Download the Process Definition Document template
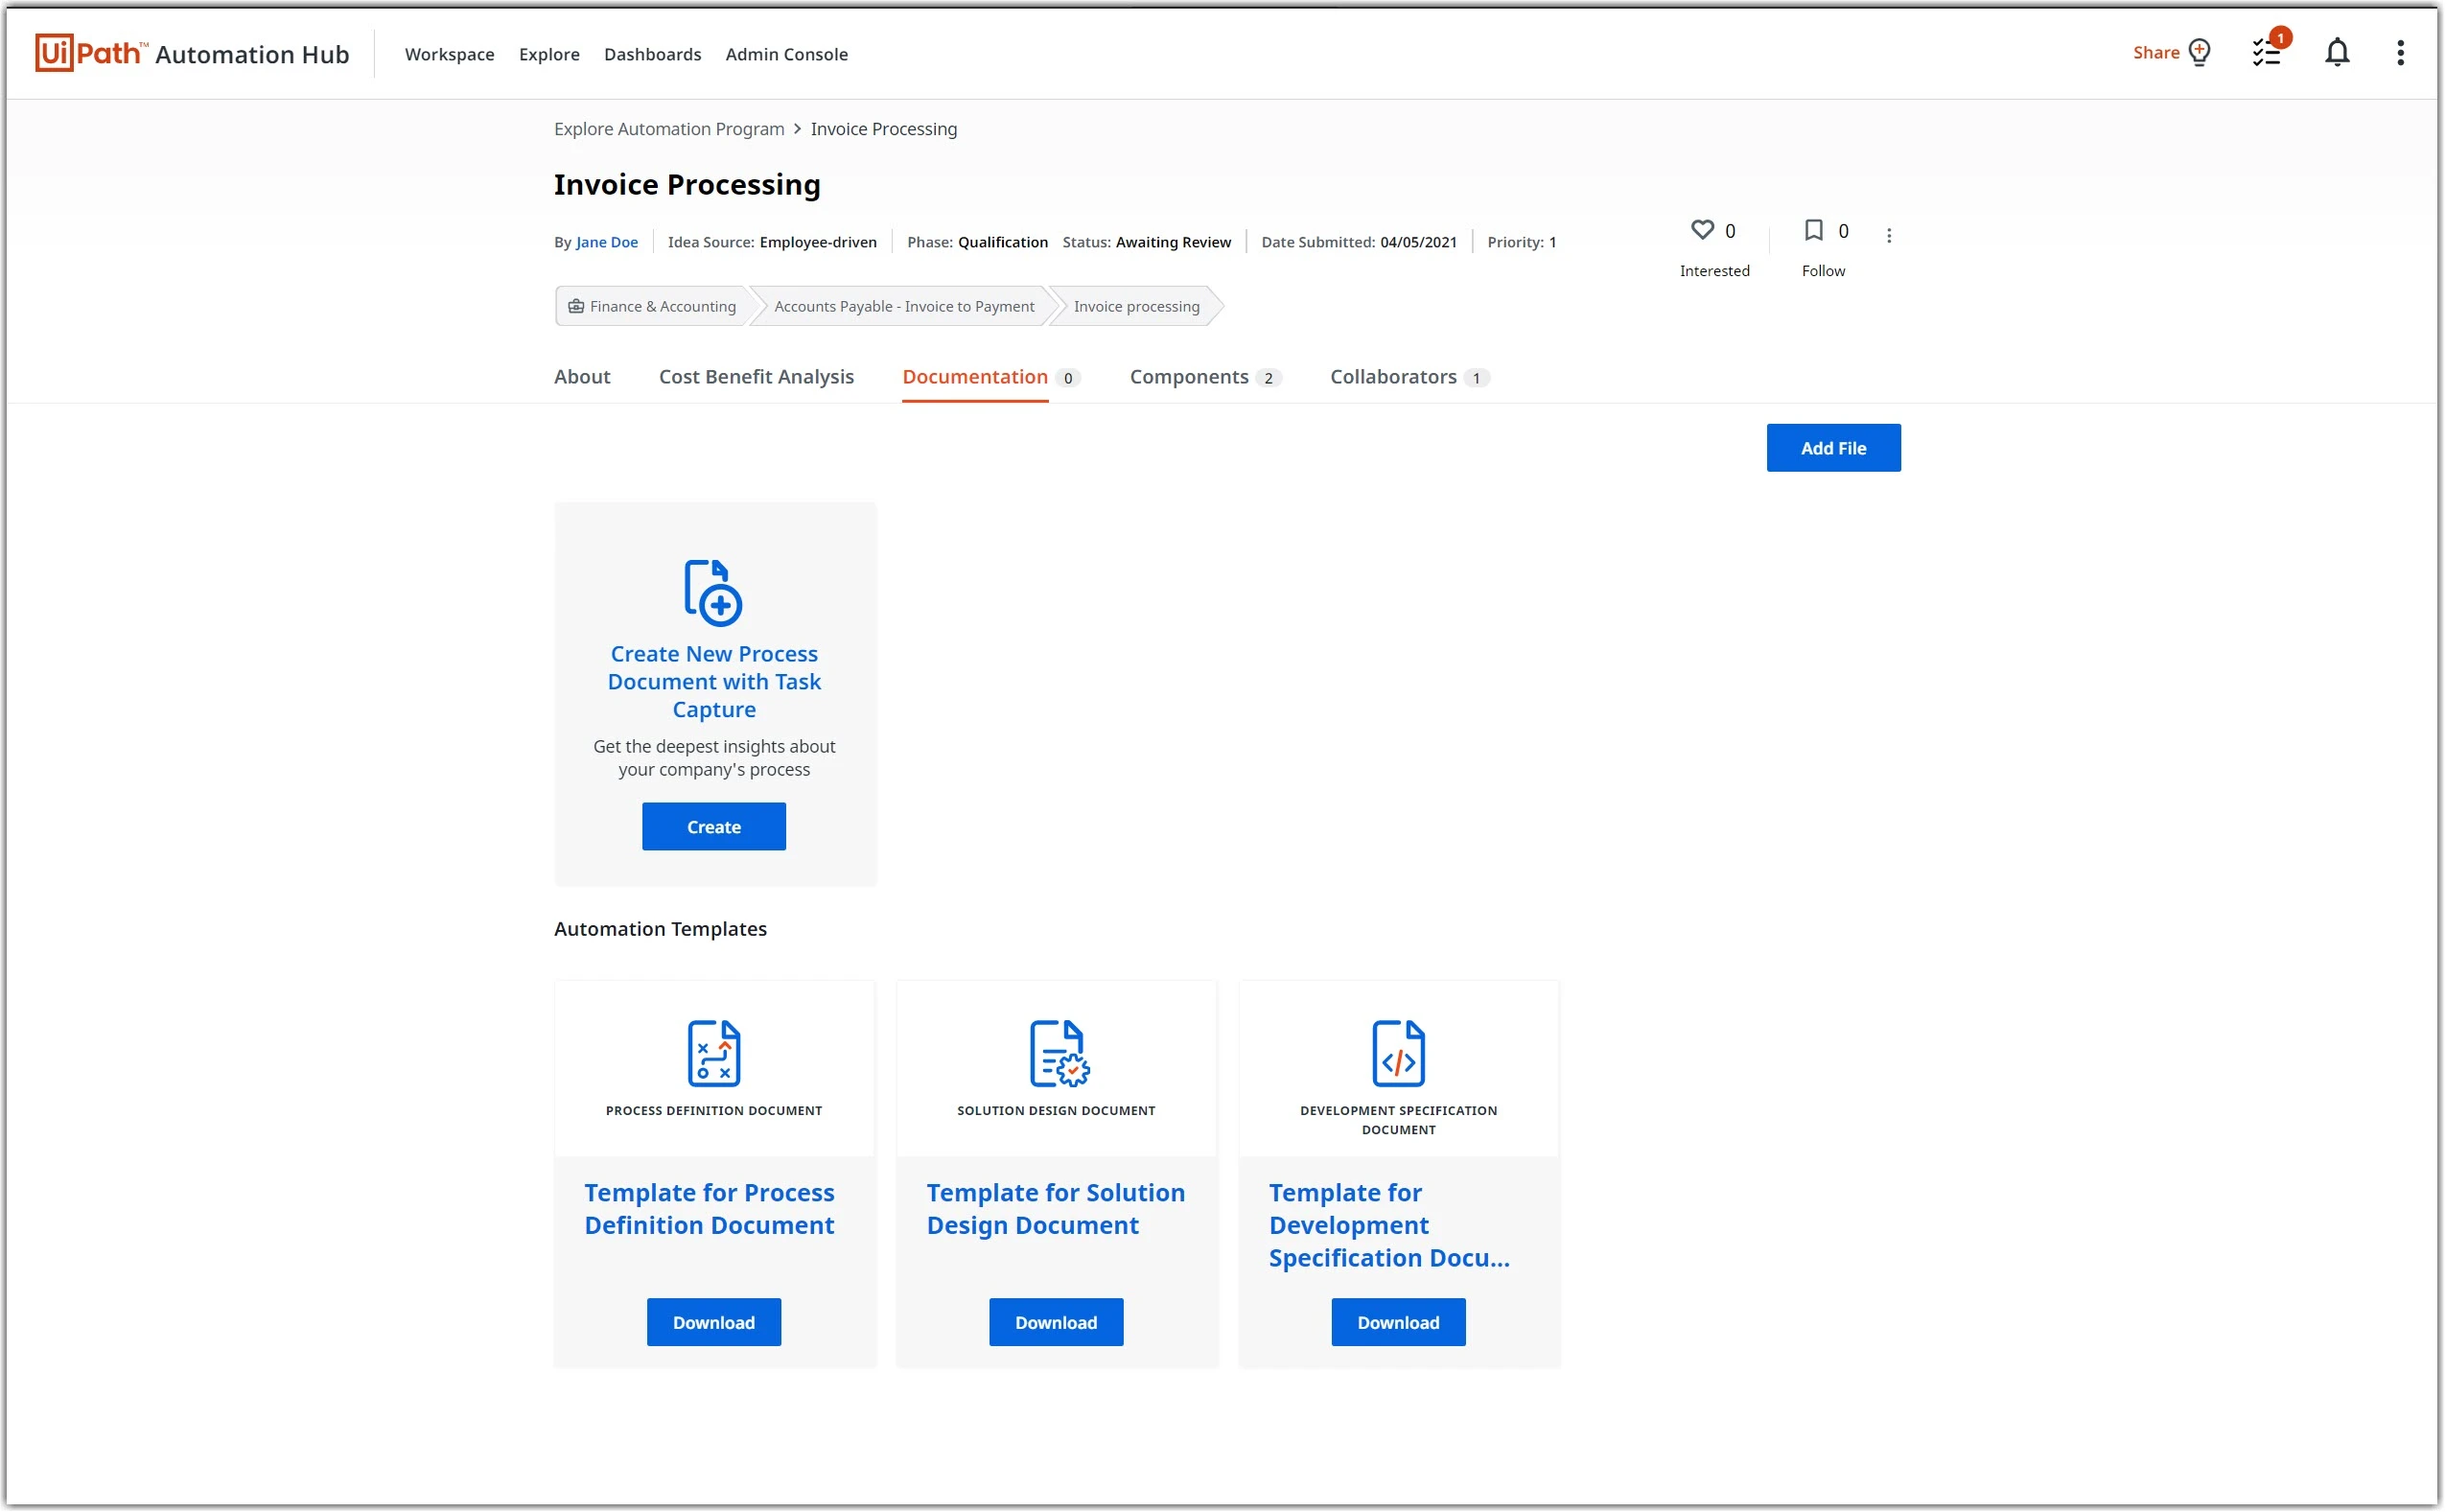This screenshot has width=2445, height=1512. [x=714, y=1323]
